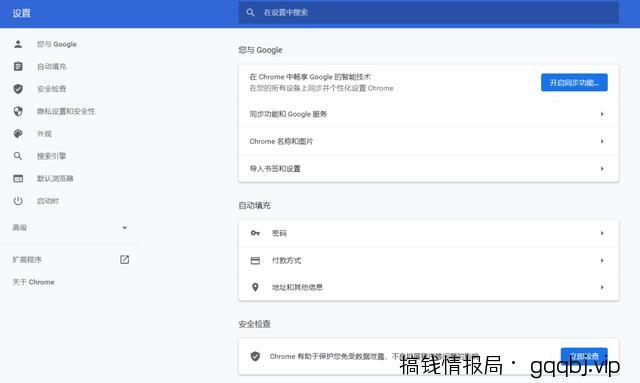The image size is (640, 383).
Task: Click the palette icon for 外观
Action: [x=18, y=134]
